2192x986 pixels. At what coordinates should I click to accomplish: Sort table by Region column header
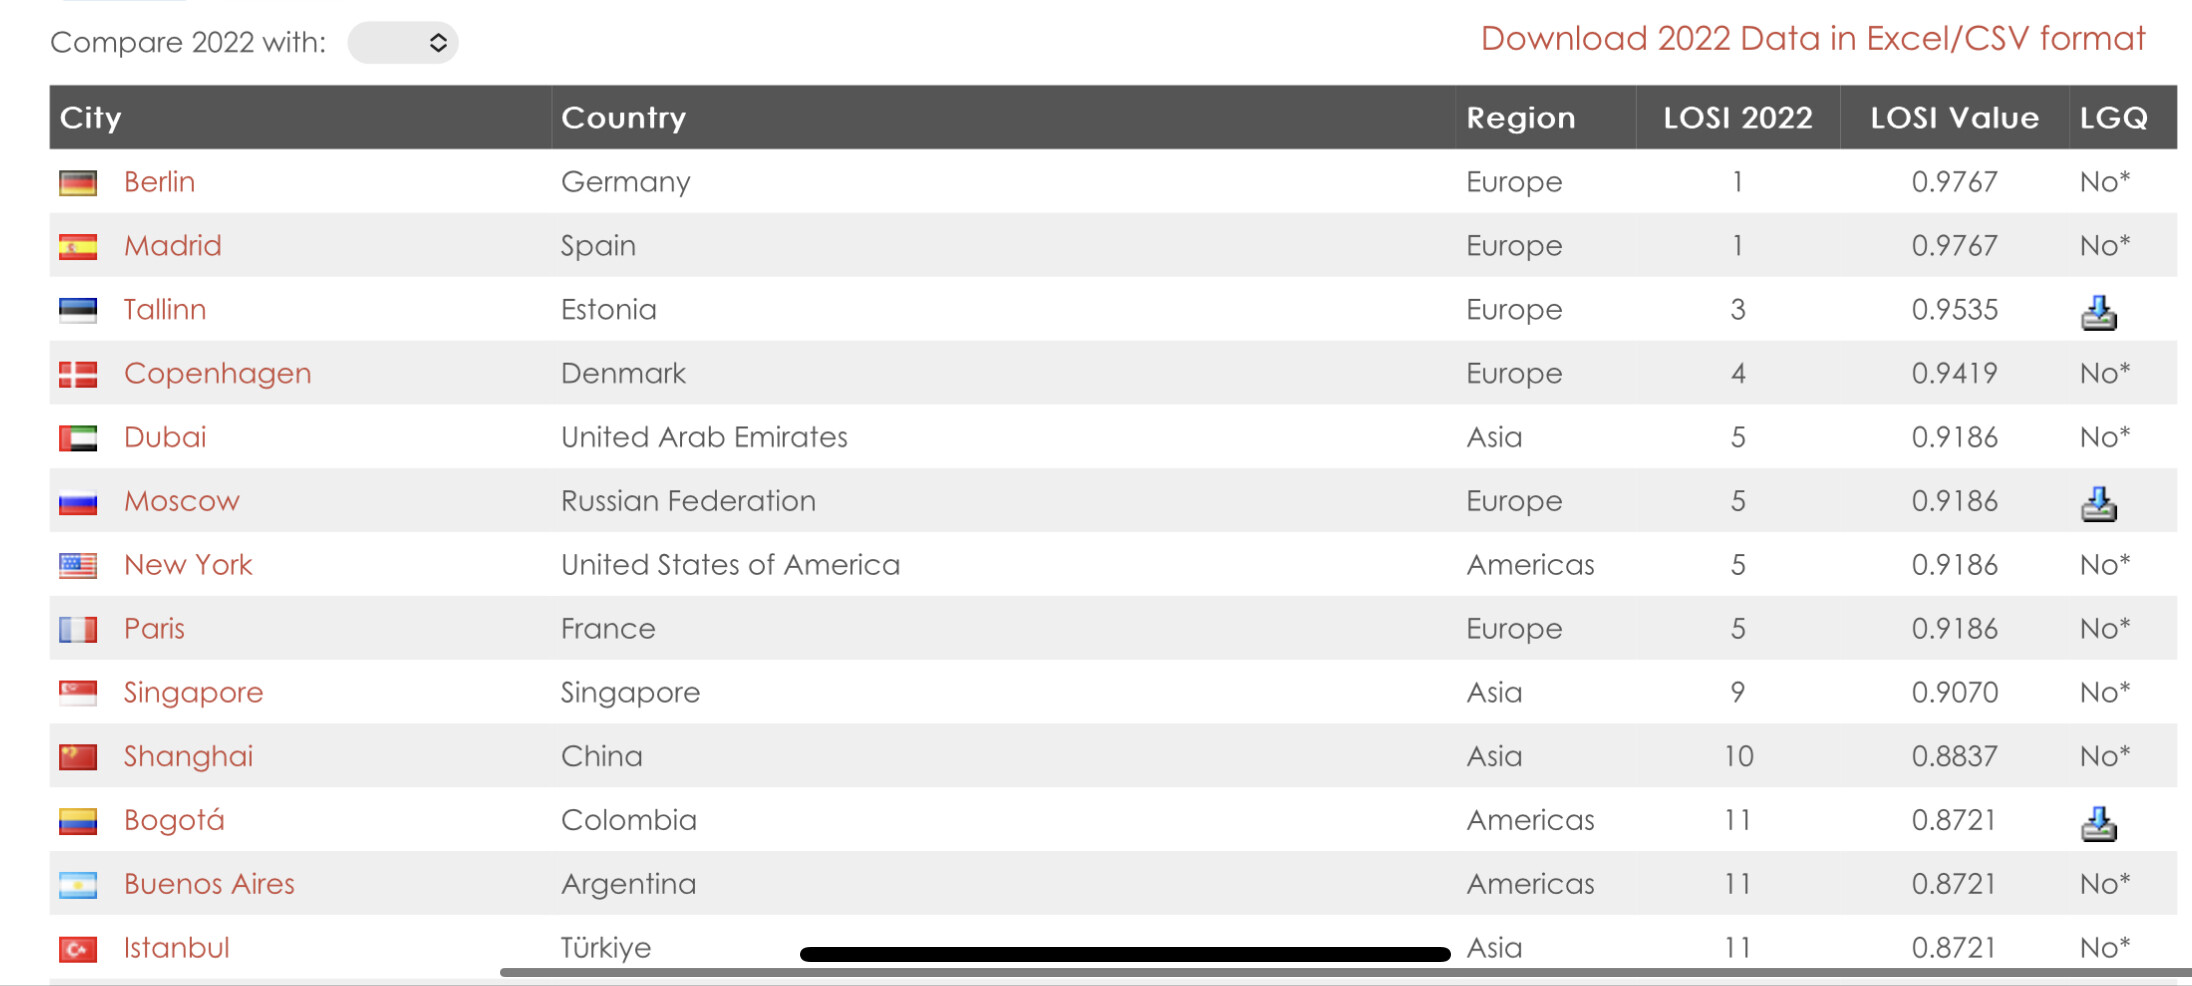click(1520, 118)
